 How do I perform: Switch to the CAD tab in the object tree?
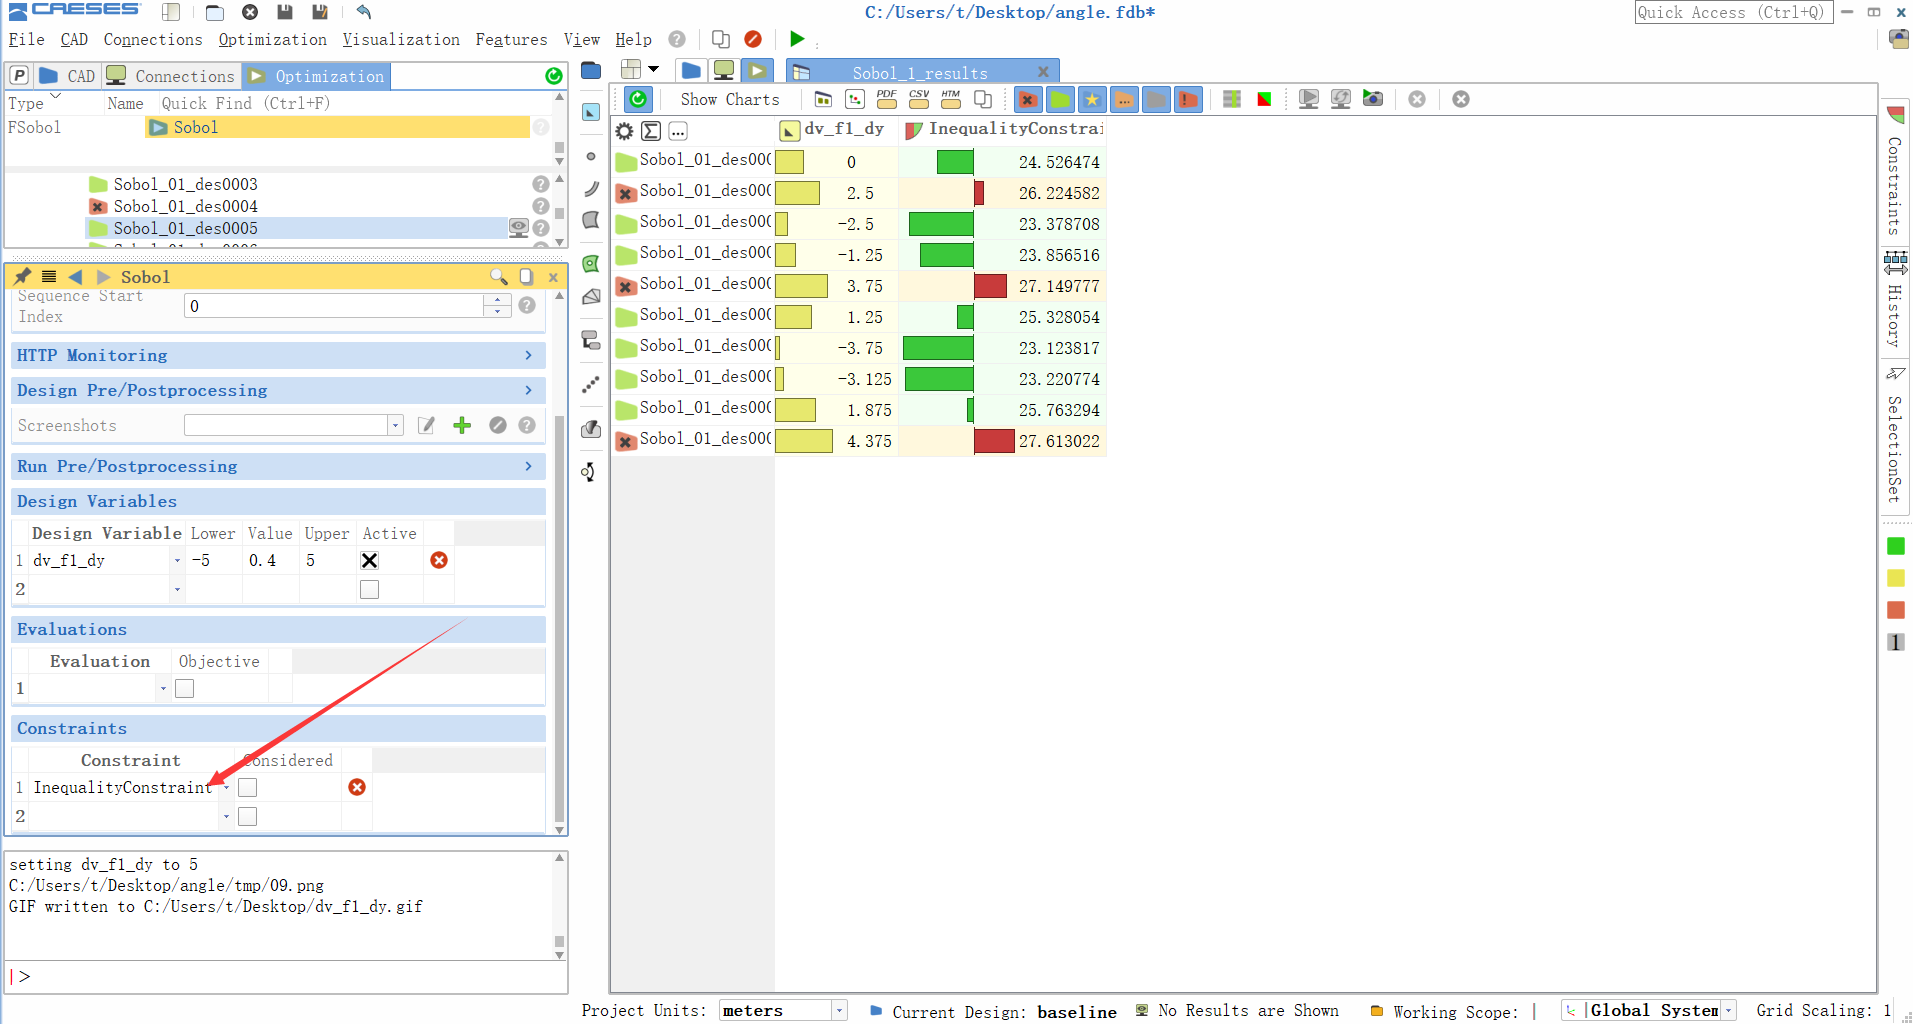tap(67, 76)
